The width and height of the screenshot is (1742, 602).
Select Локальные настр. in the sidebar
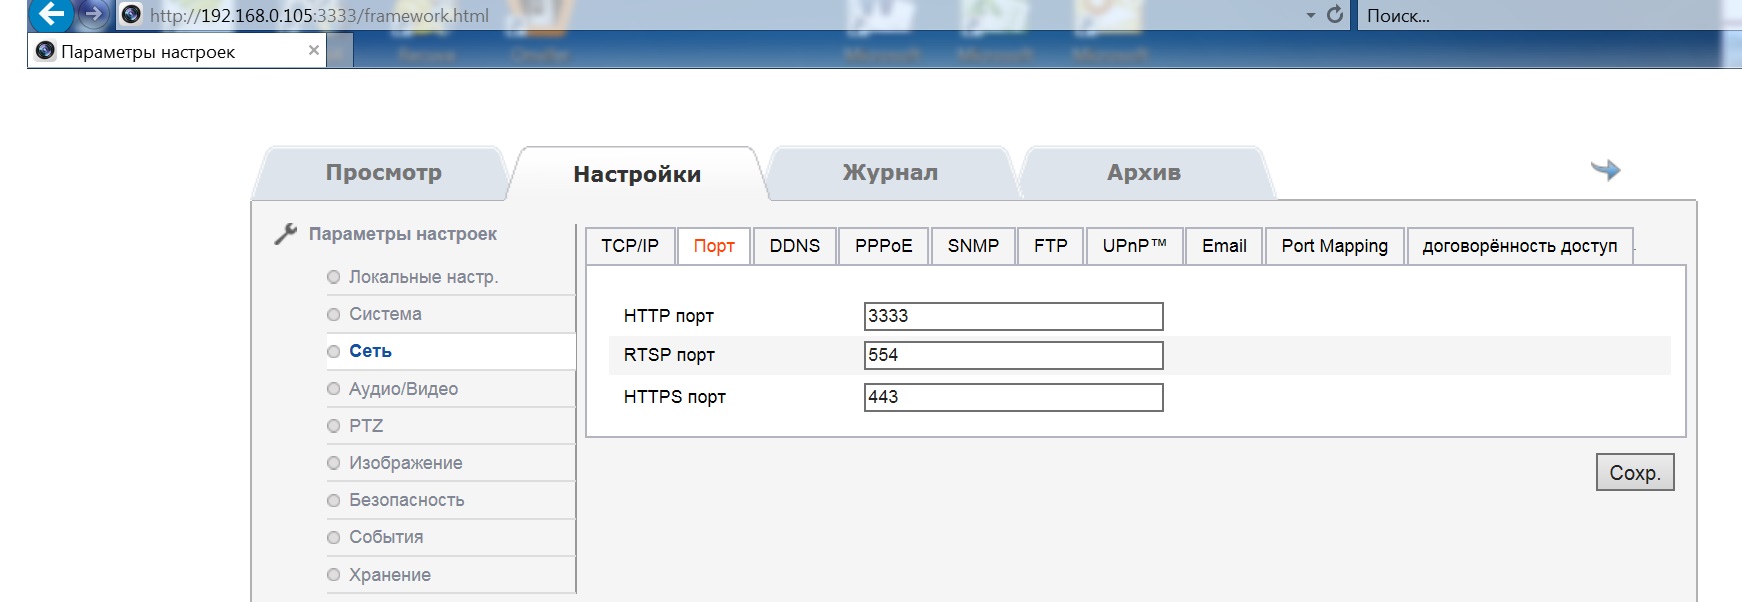[423, 277]
